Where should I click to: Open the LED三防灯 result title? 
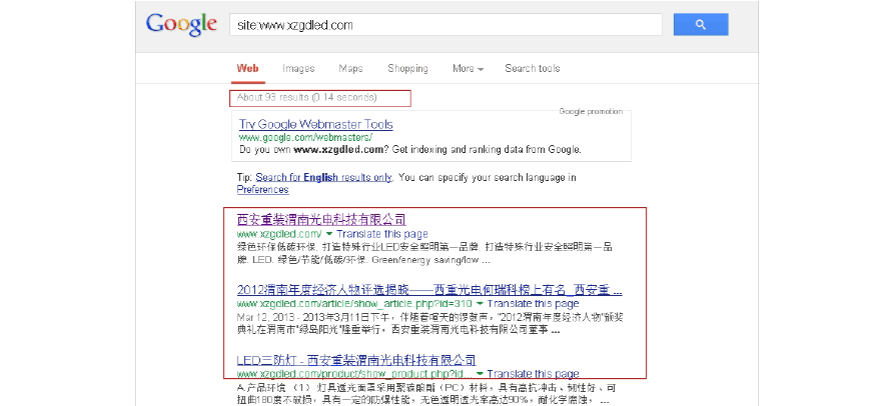tap(355, 359)
